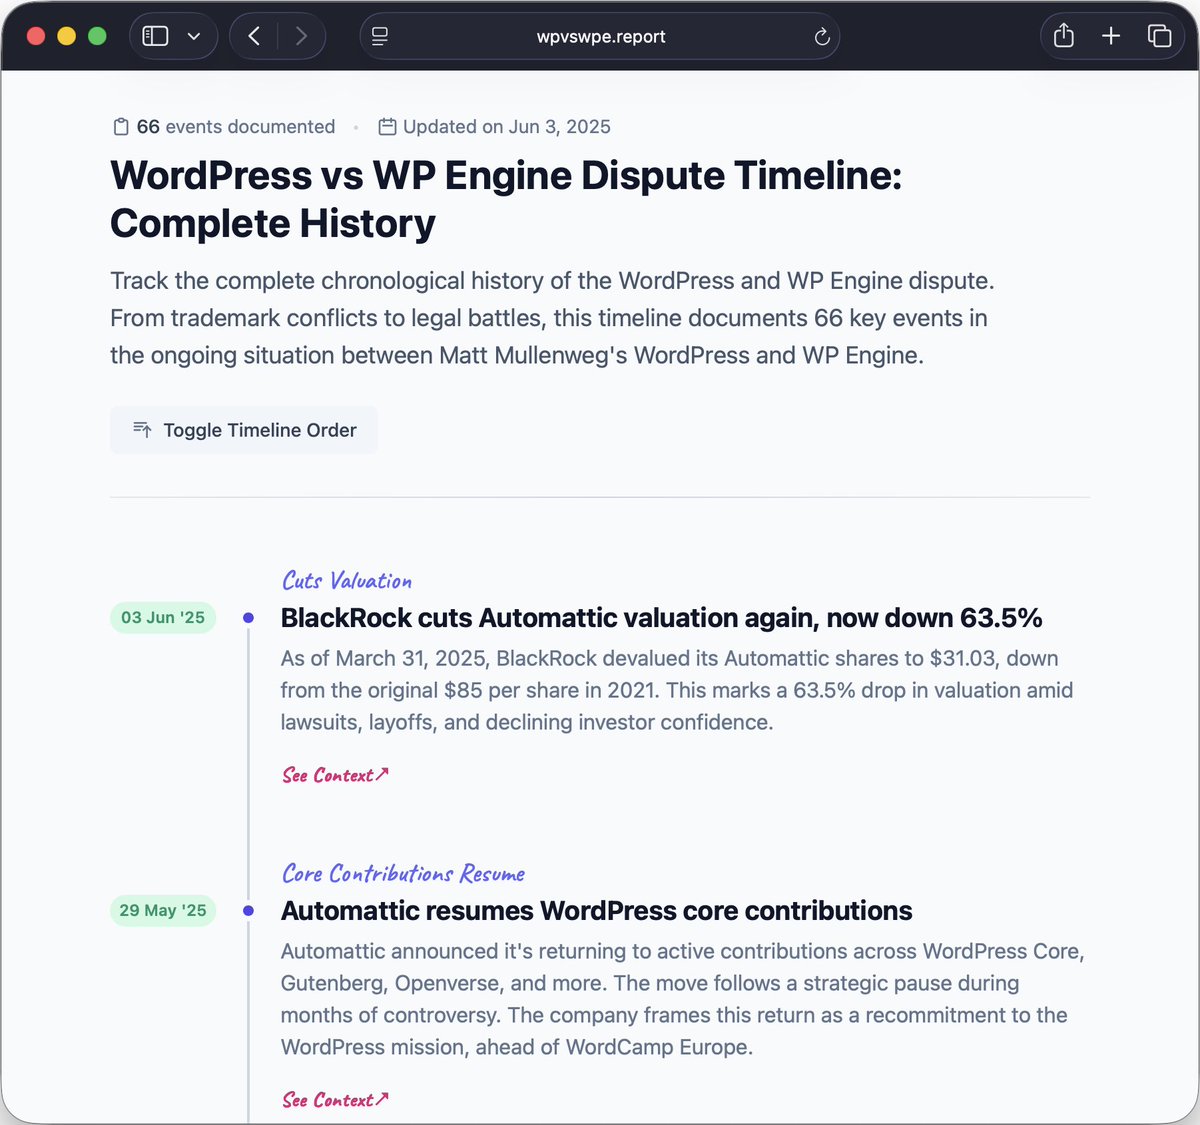
Task: Open See Context link under BlackRock event
Action: pyautogui.click(x=335, y=775)
